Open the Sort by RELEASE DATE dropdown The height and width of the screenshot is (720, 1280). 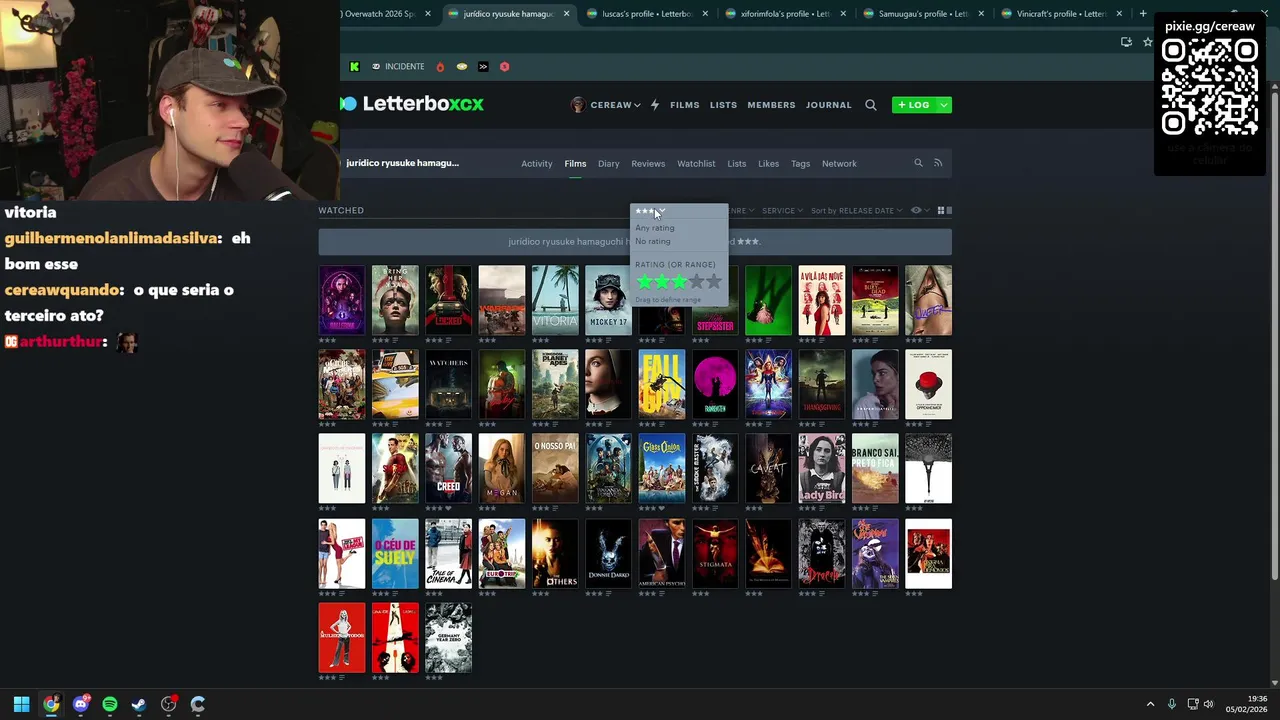point(856,211)
